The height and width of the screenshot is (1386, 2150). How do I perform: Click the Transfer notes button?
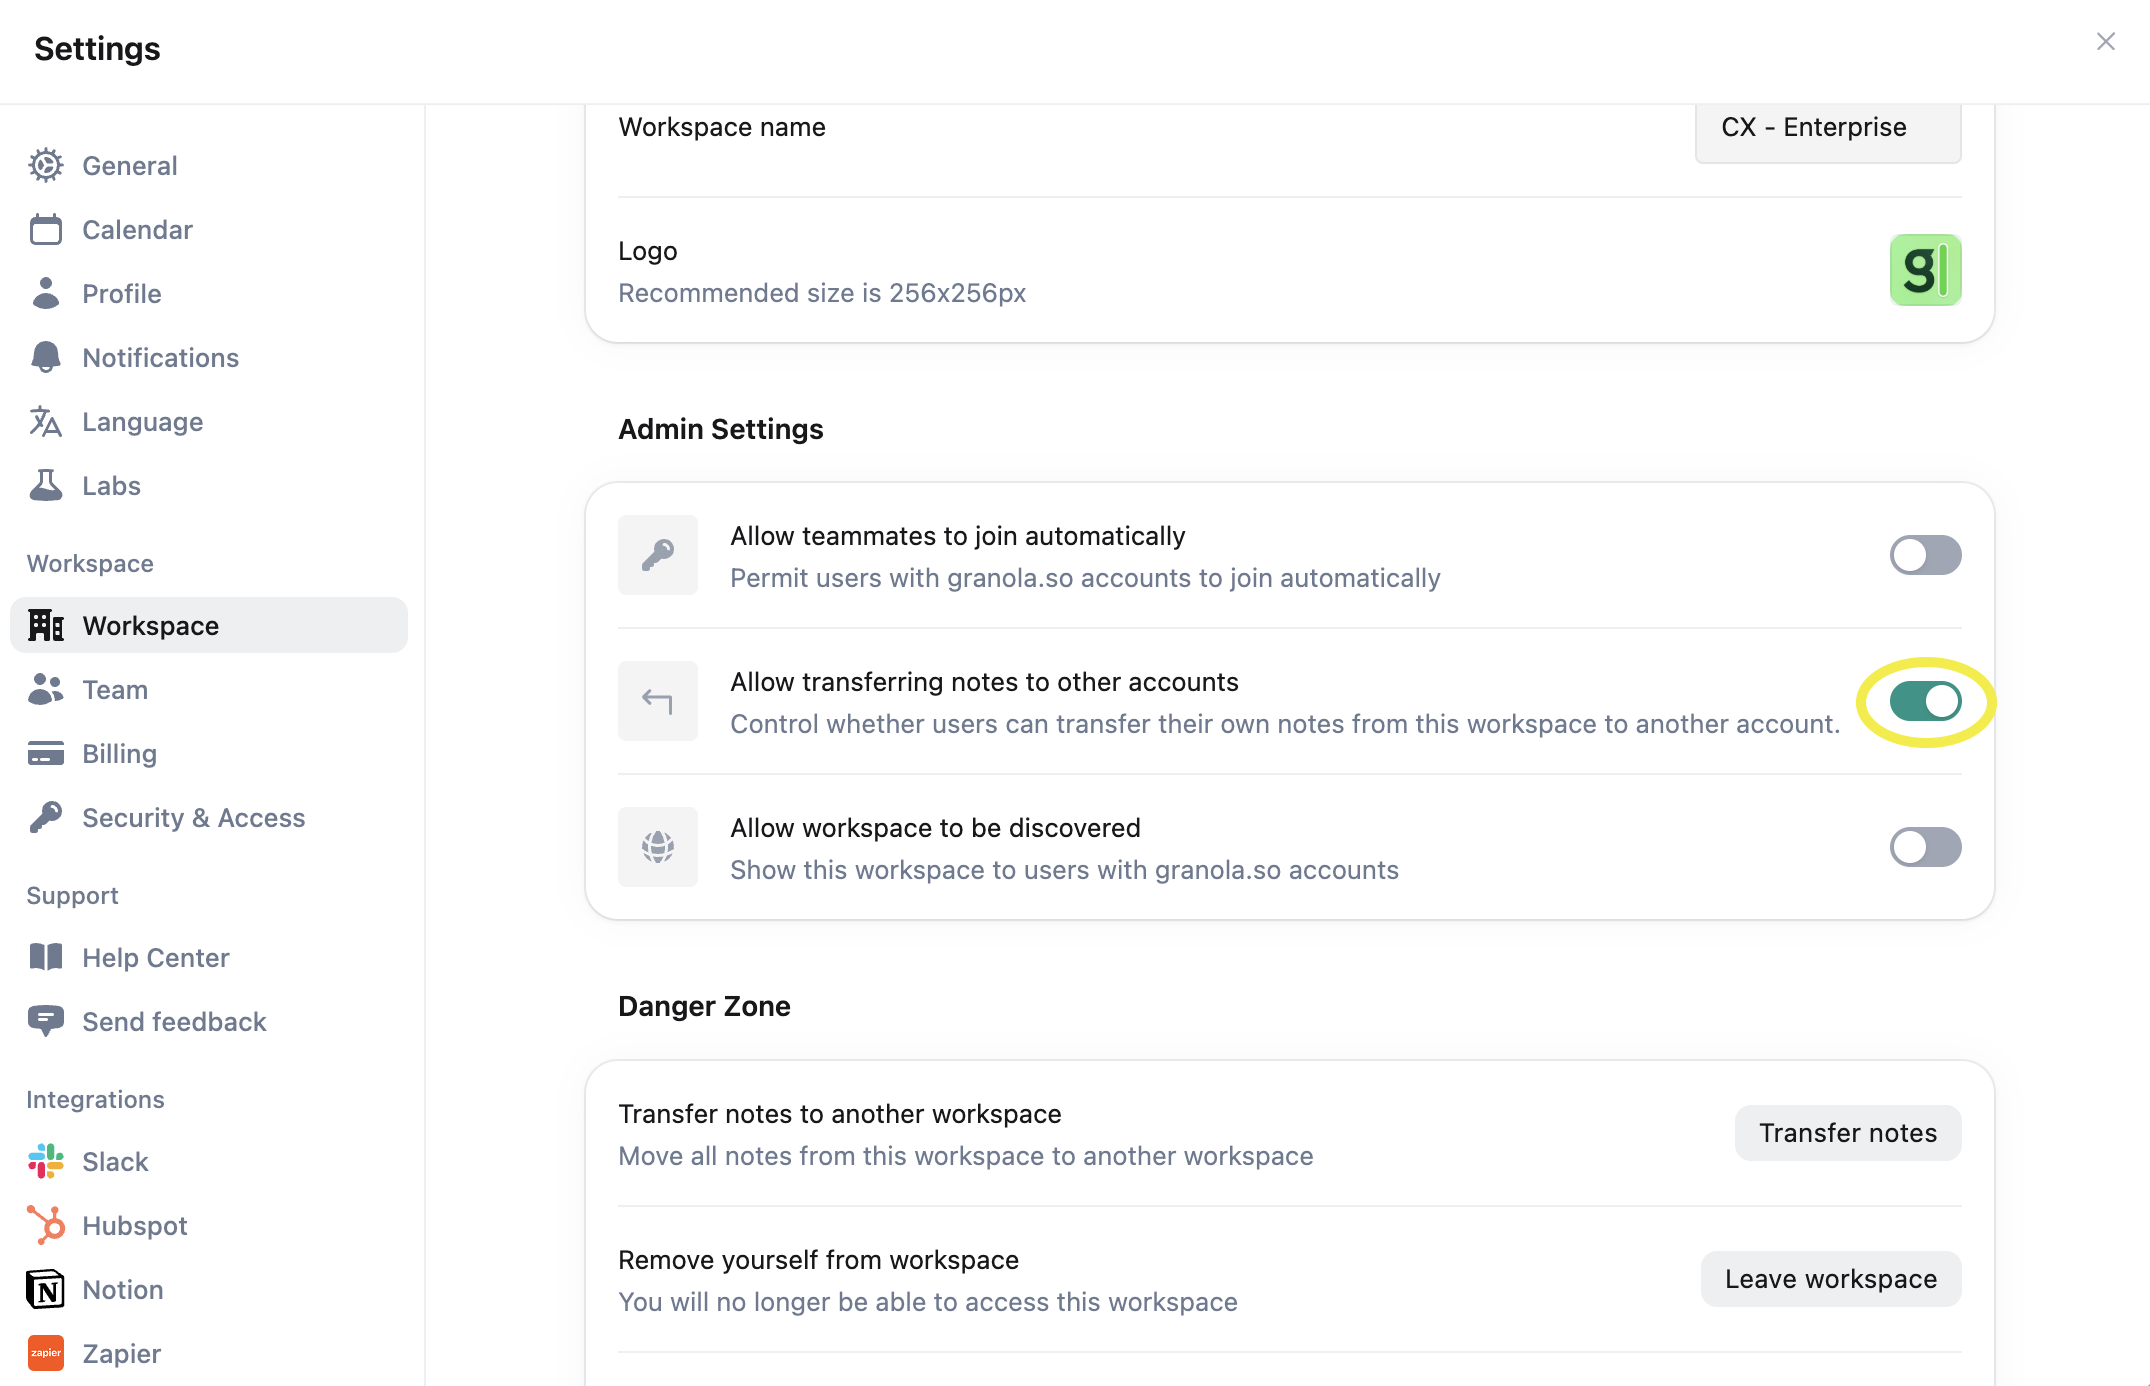pyautogui.click(x=1847, y=1133)
